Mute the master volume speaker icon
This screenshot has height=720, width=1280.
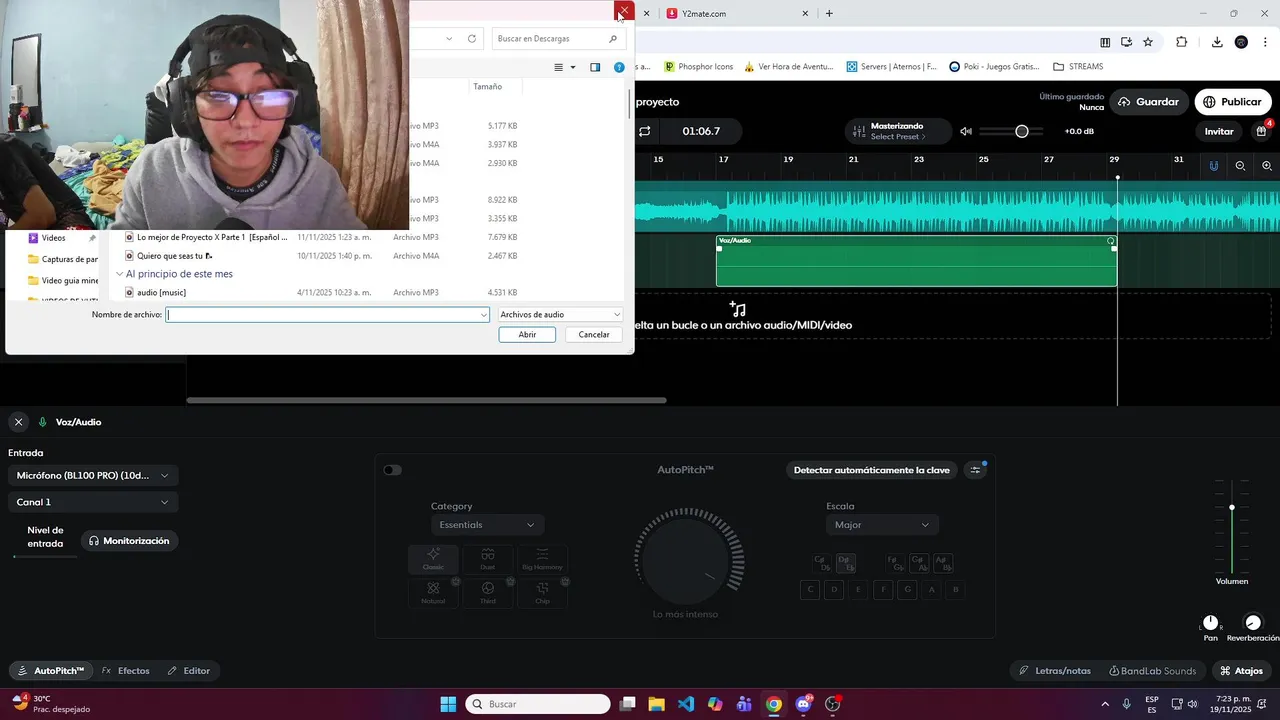966,131
